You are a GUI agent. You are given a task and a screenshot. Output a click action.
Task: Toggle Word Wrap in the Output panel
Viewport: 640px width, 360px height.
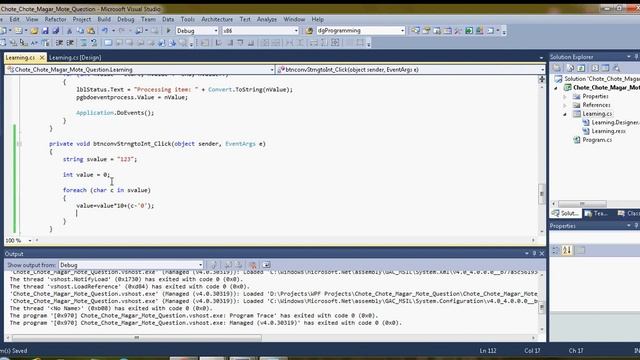267,265
